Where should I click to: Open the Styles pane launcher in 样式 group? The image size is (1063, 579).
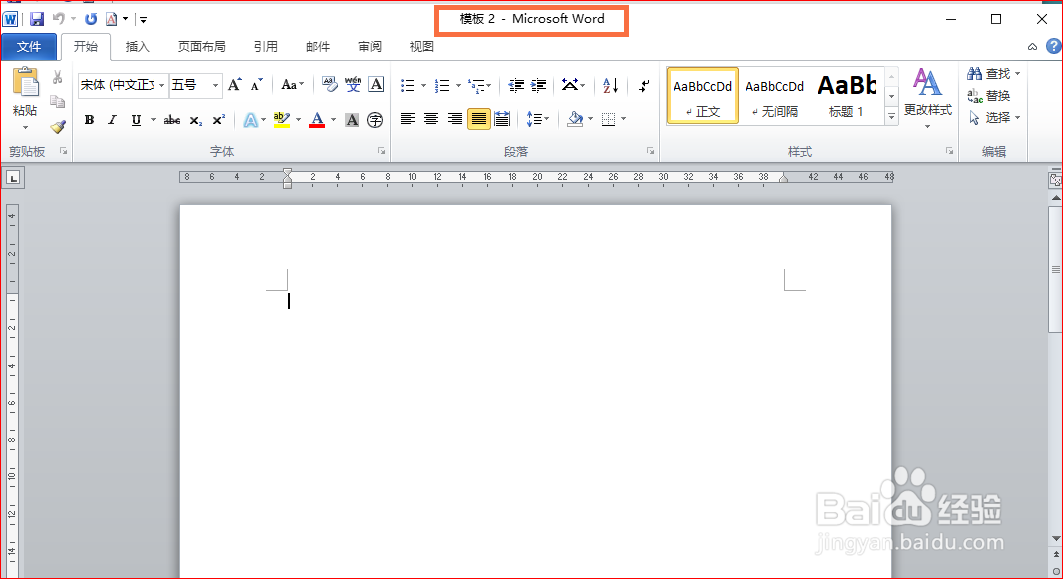(949, 151)
